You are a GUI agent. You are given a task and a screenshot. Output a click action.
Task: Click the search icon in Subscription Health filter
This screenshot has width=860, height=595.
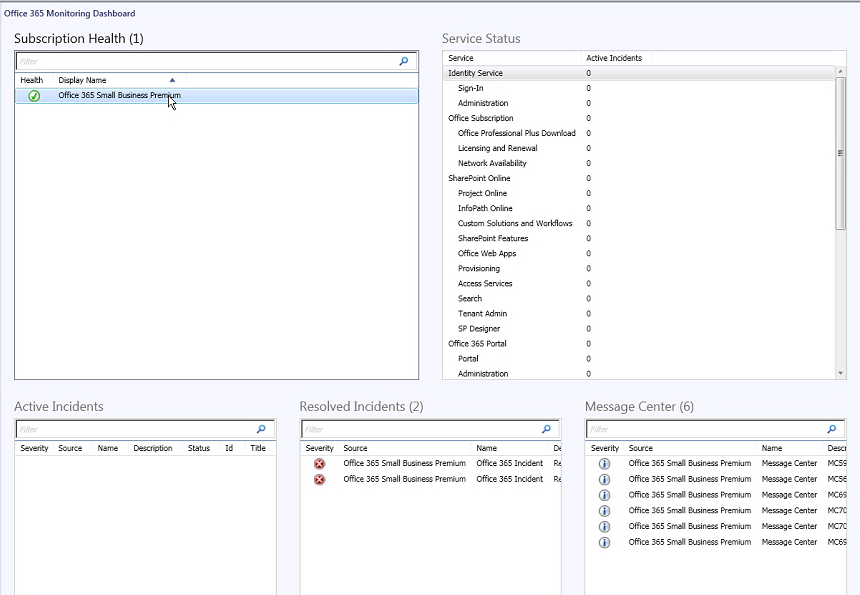coord(404,61)
